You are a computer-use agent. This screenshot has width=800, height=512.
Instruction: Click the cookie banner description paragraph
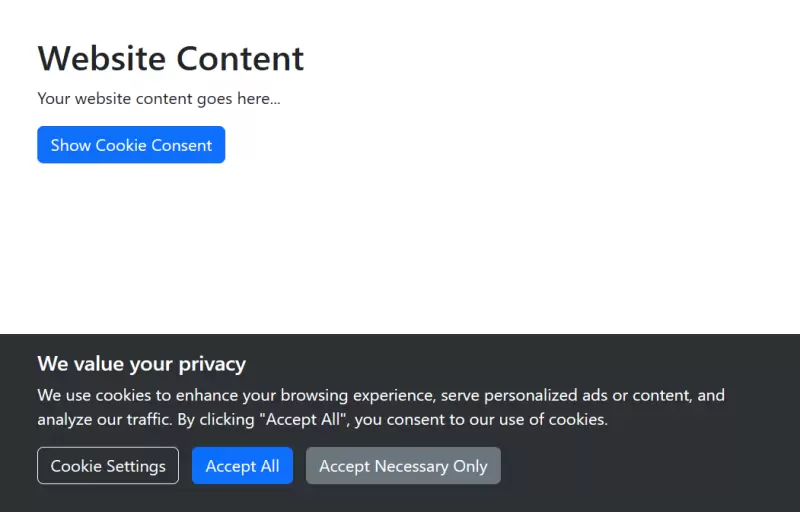click(x=380, y=407)
